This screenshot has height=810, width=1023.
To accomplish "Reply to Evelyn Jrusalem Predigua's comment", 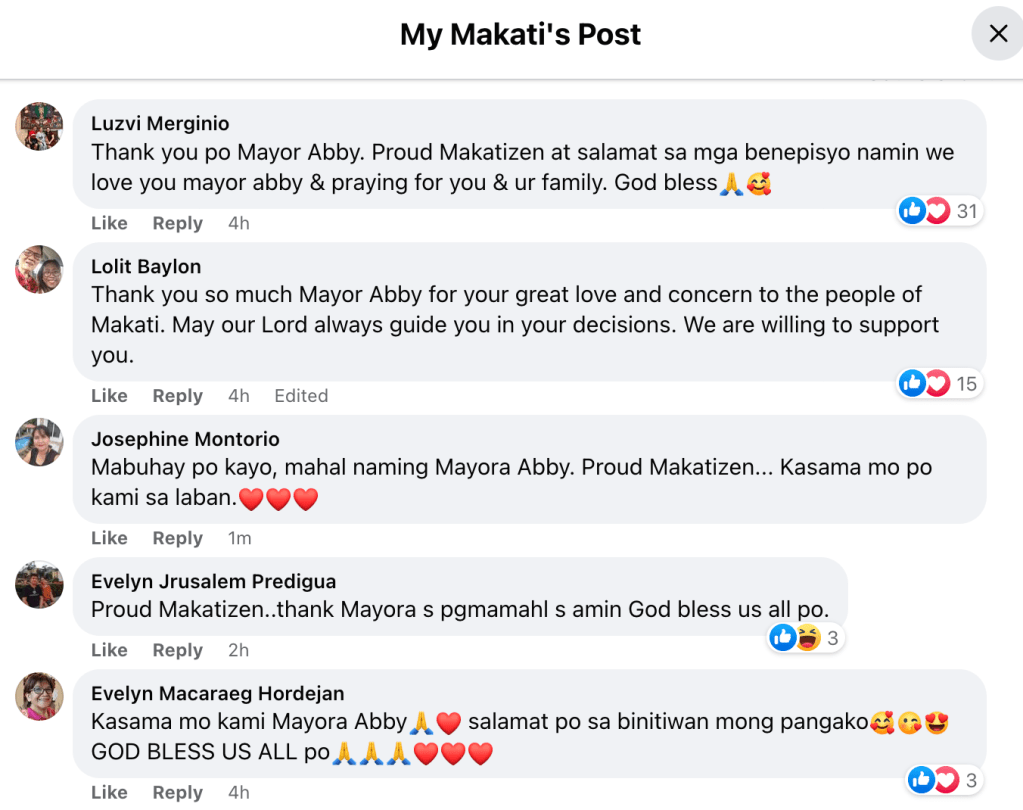I will 177,650.
